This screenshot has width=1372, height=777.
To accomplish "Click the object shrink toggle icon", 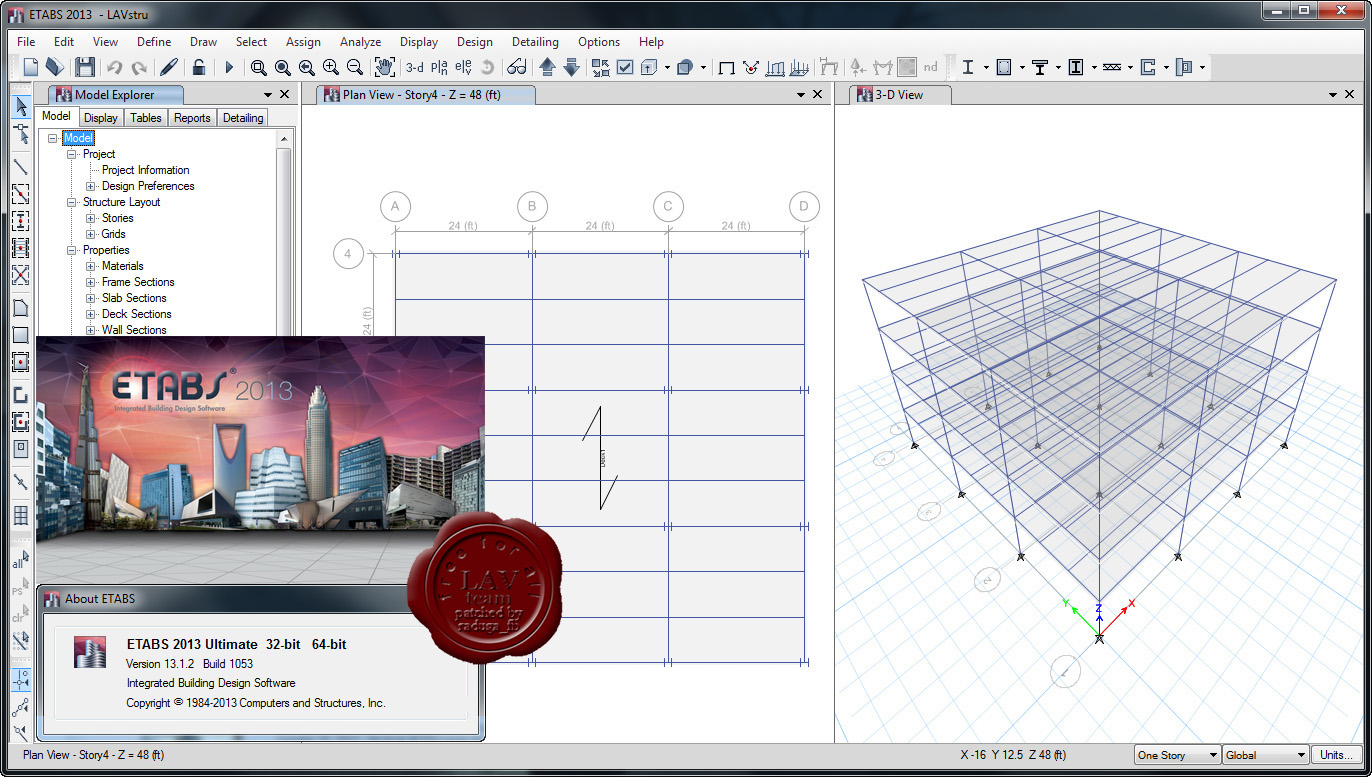I will 600,67.
